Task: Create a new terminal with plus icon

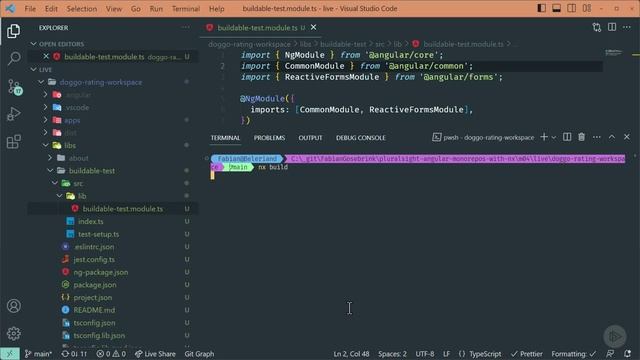Action: (544, 137)
